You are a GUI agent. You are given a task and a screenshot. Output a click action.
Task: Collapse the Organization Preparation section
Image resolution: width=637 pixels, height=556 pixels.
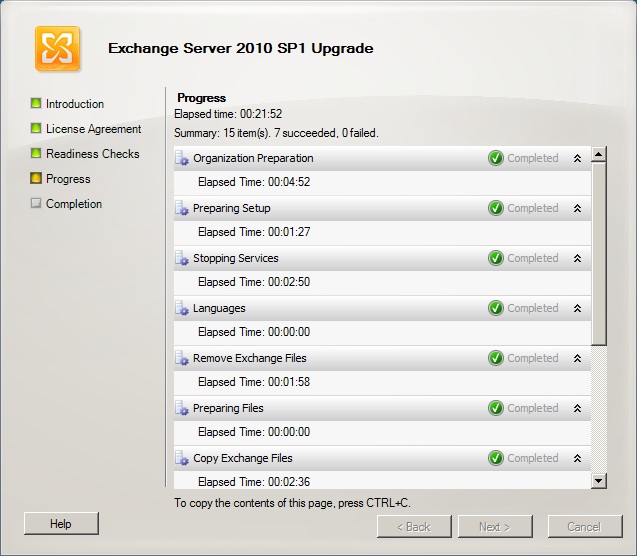tap(576, 158)
